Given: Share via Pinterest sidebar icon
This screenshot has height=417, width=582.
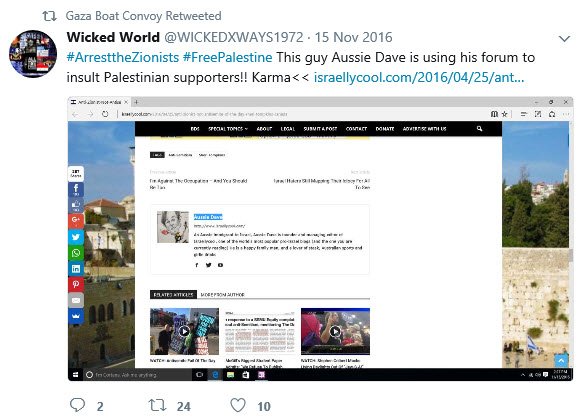Looking at the screenshot, I should click(x=76, y=284).
